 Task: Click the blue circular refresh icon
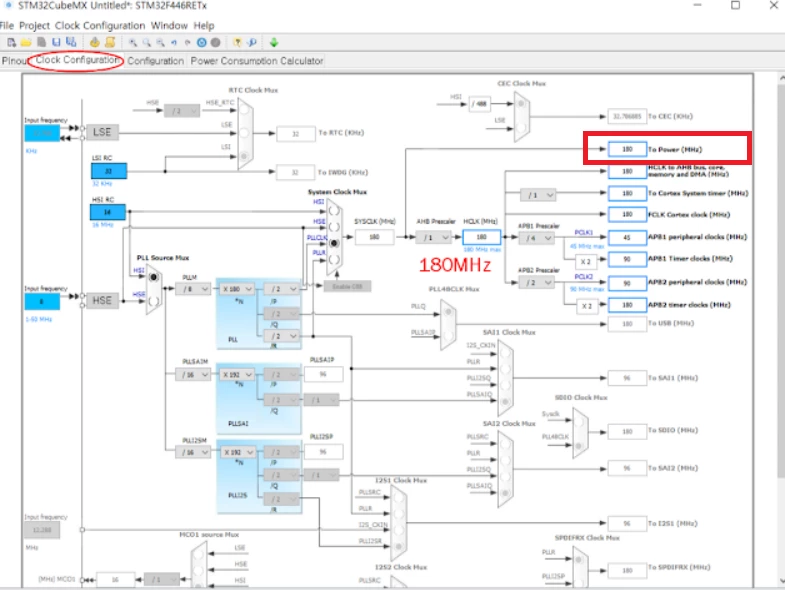[201, 43]
